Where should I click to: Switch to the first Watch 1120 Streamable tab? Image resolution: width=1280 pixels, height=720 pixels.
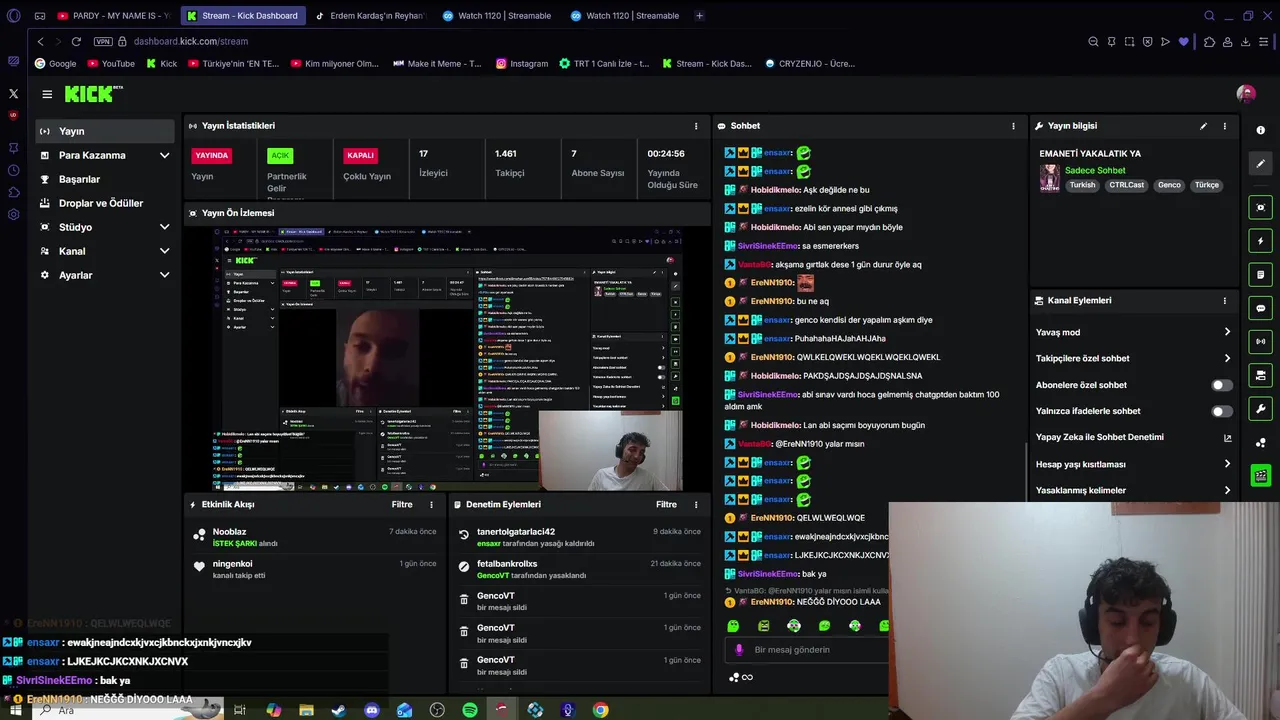click(497, 16)
